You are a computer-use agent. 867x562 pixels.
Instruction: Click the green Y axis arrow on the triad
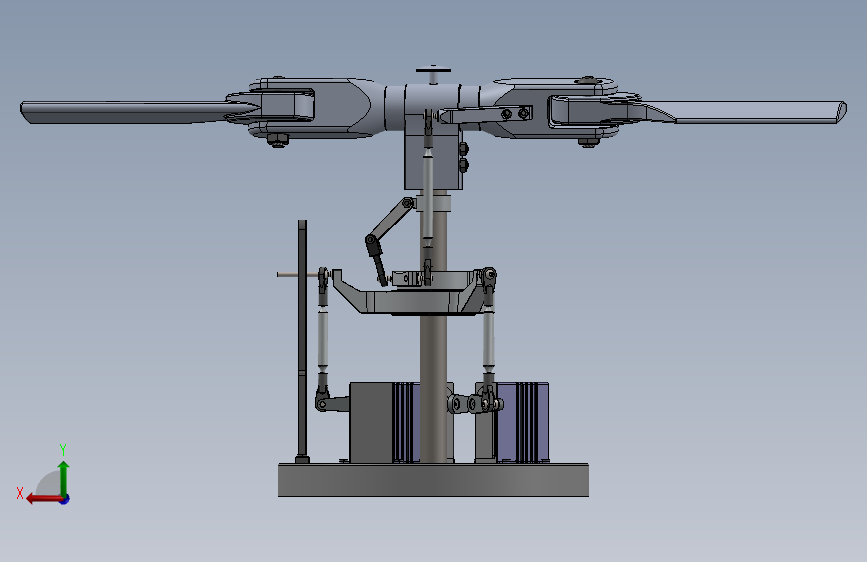pos(64,477)
